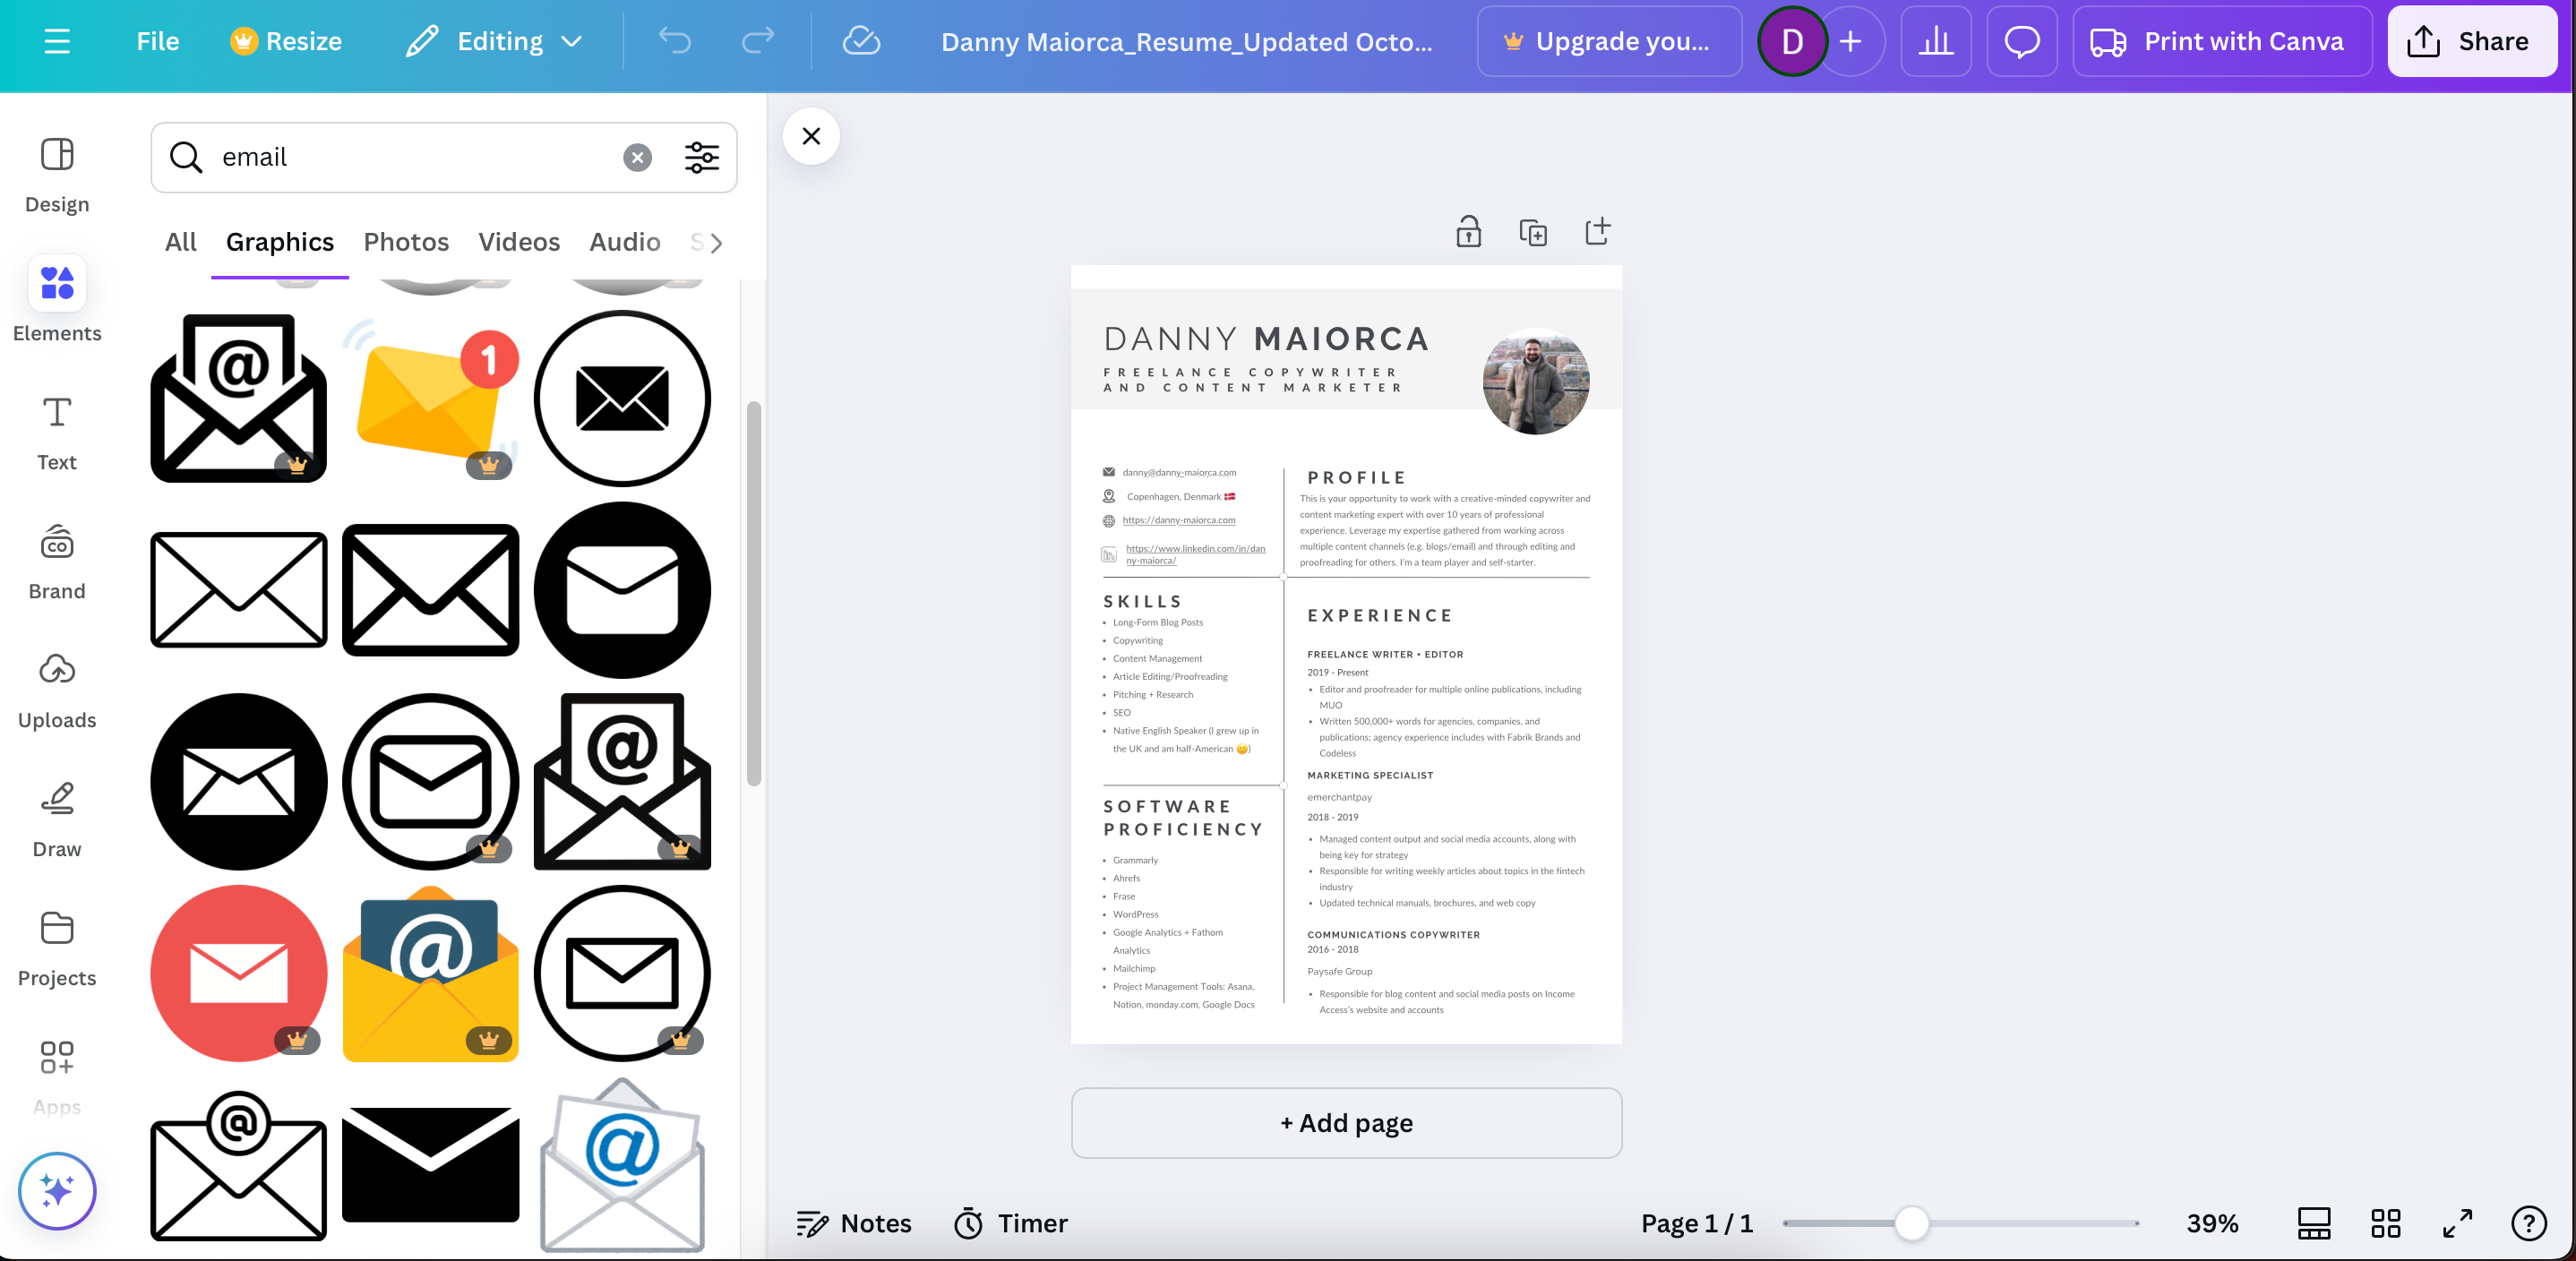Open the Draw sidebar panel
2576x1261 pixels.
click(x=57, y=820)
